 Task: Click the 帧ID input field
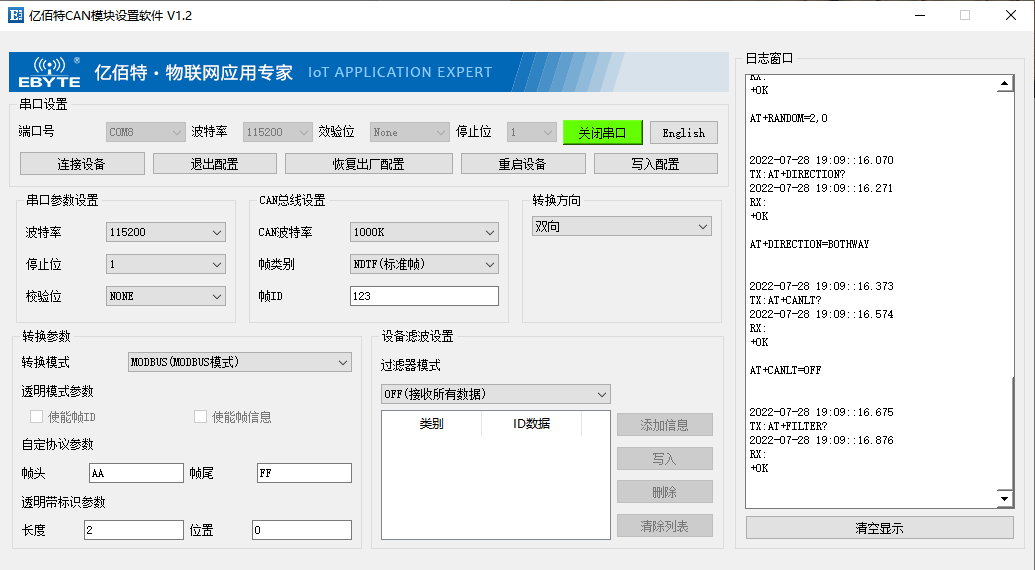(424, 296)
